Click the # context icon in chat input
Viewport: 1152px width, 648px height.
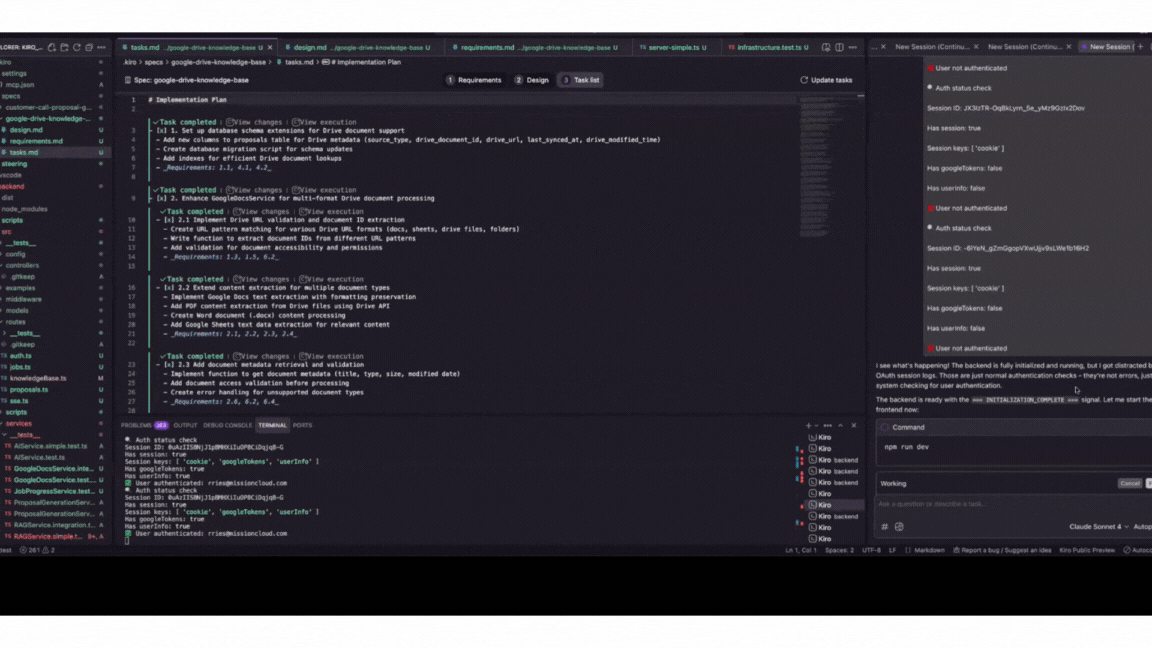884,527
